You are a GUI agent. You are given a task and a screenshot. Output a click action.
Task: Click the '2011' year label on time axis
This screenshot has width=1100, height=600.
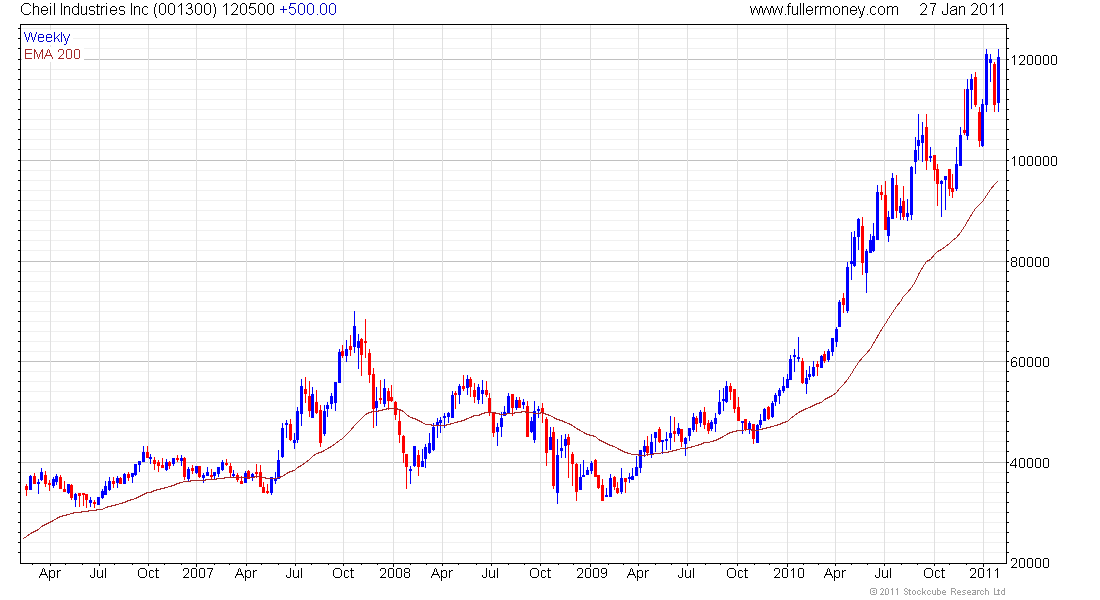(x=985, y=573)
